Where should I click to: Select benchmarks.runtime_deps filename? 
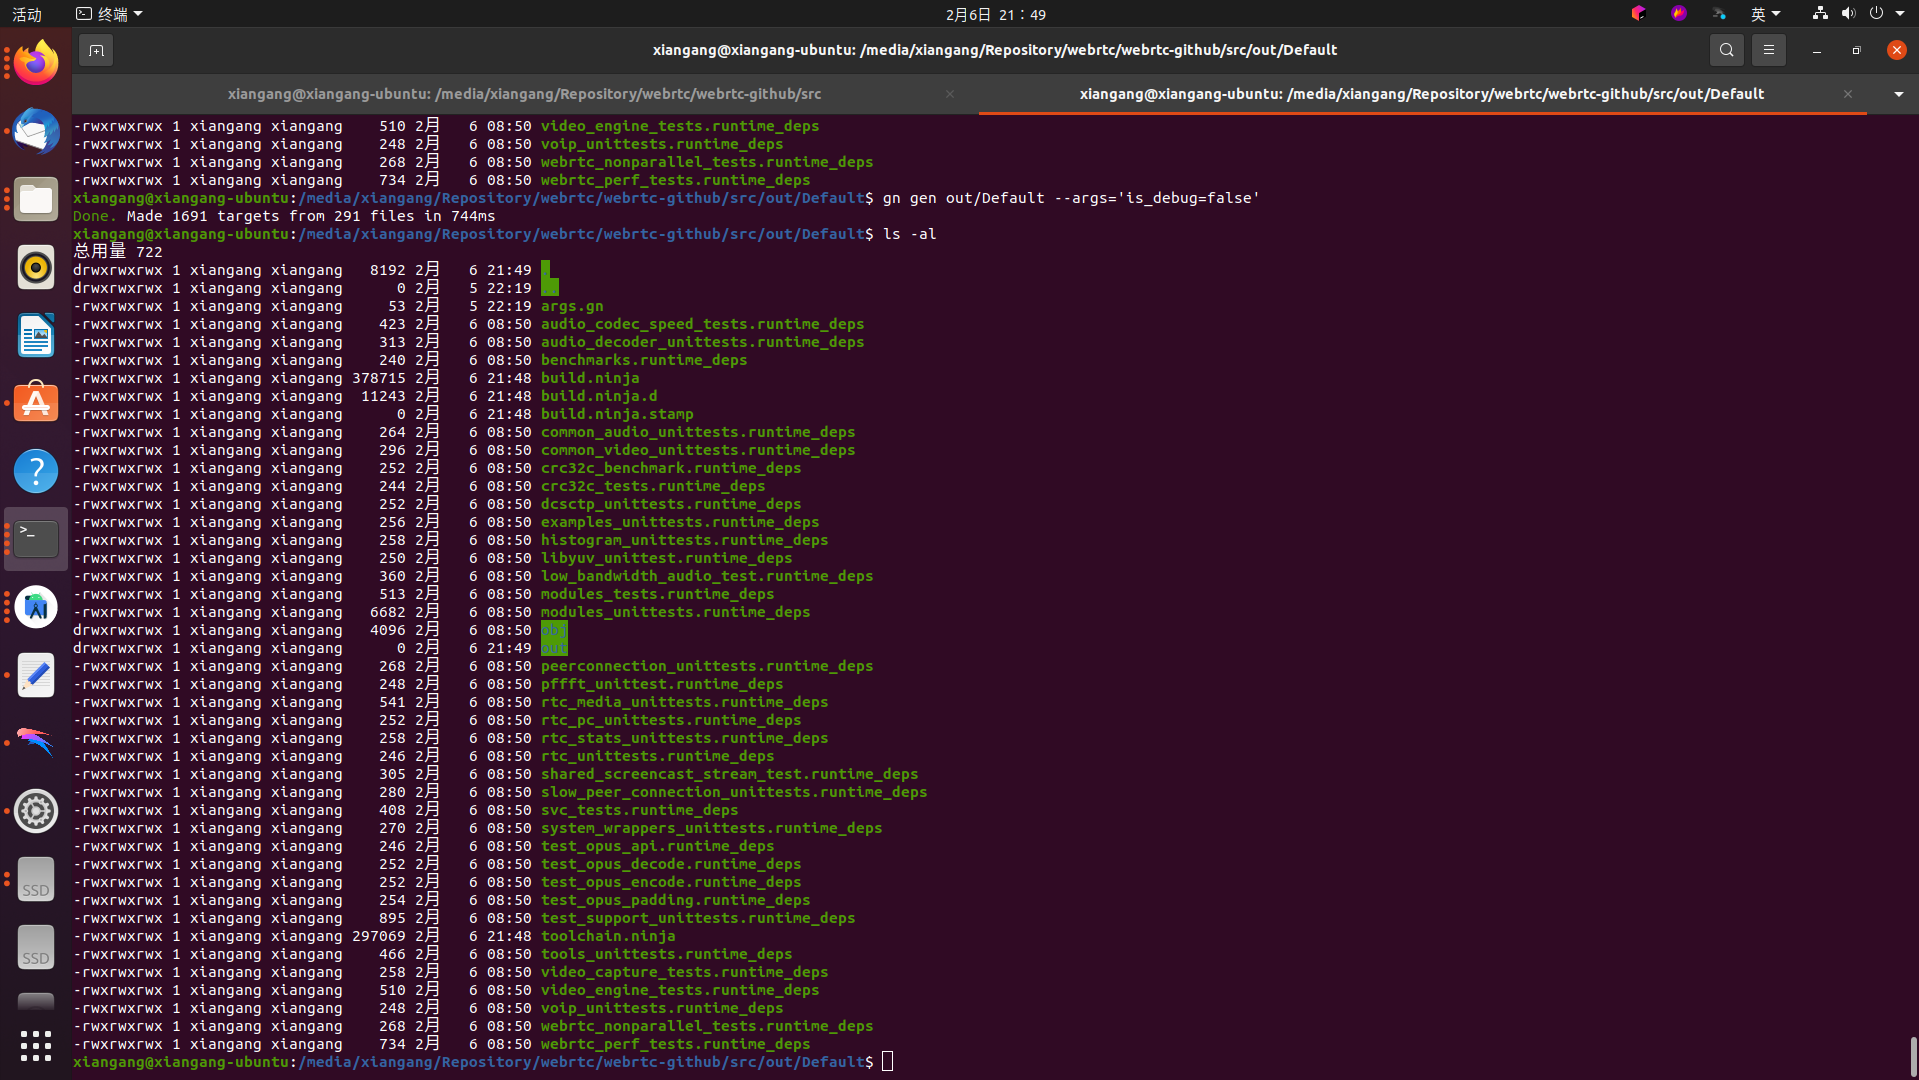(x=644, y=360)
